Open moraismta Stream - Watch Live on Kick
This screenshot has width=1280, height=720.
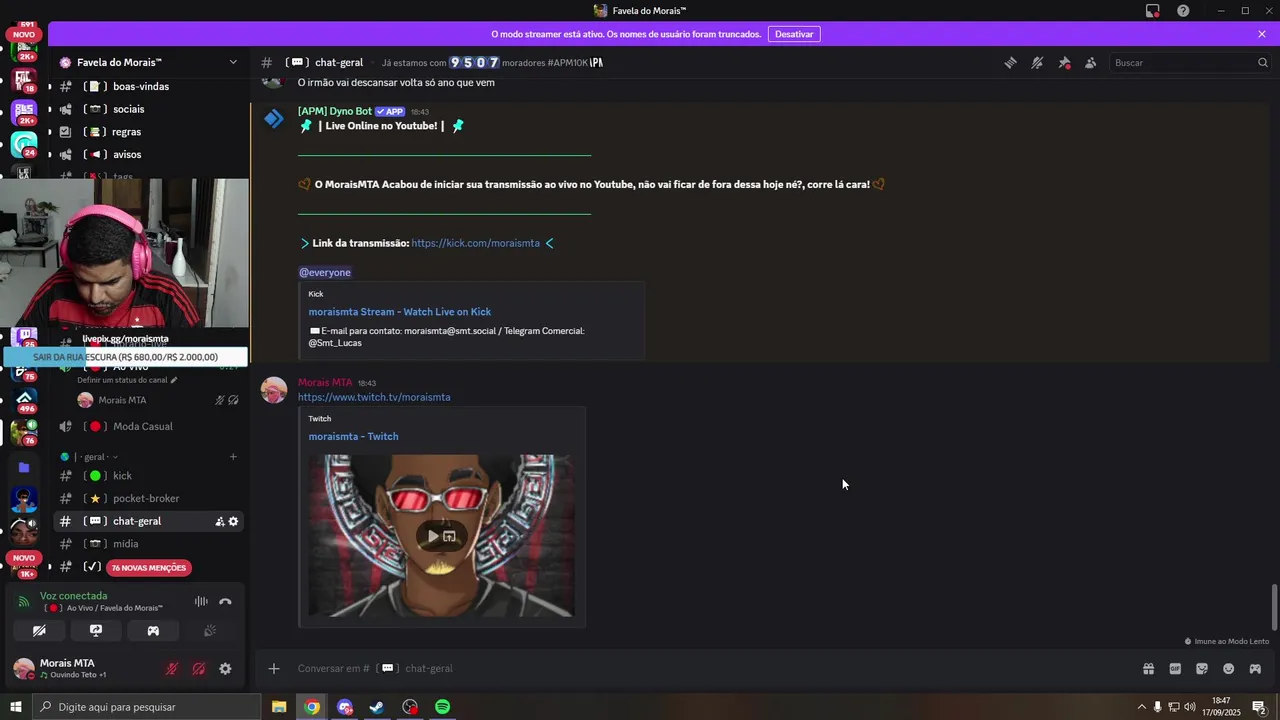coord(399,312)
